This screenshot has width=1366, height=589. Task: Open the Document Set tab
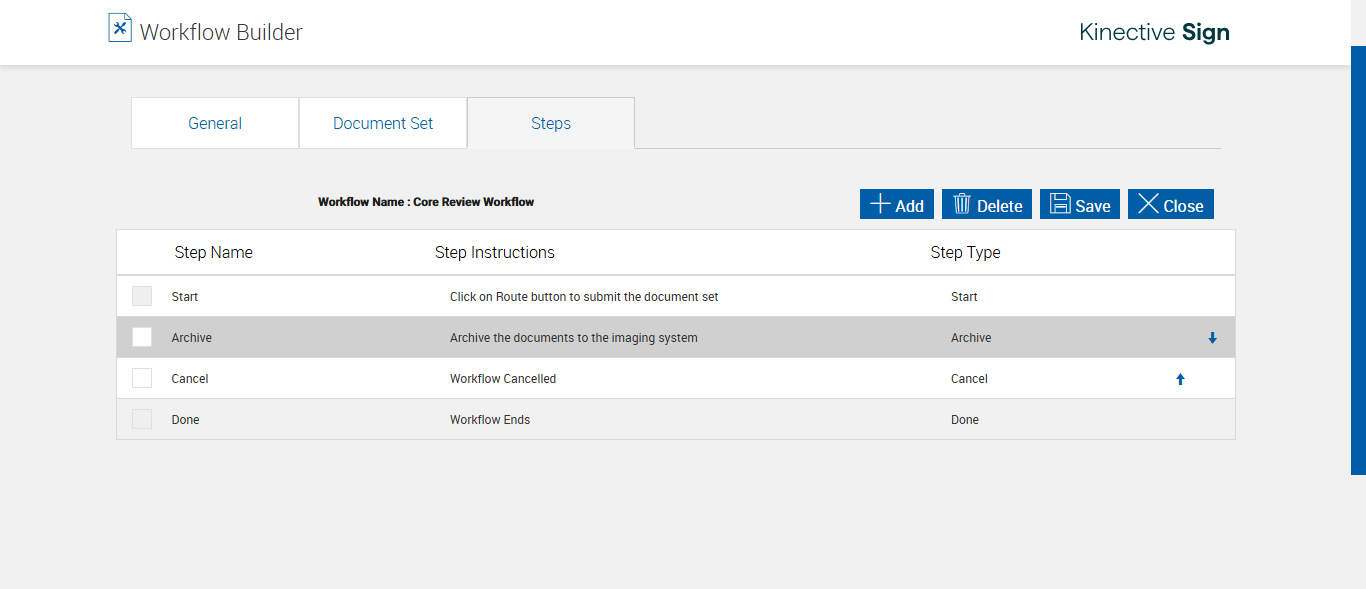tap(383, 123)
